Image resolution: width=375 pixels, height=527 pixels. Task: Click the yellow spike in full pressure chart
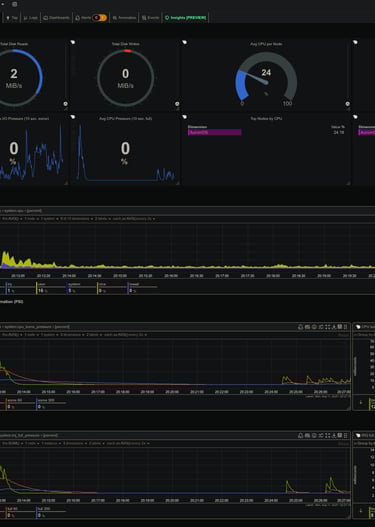click(331, 484)
